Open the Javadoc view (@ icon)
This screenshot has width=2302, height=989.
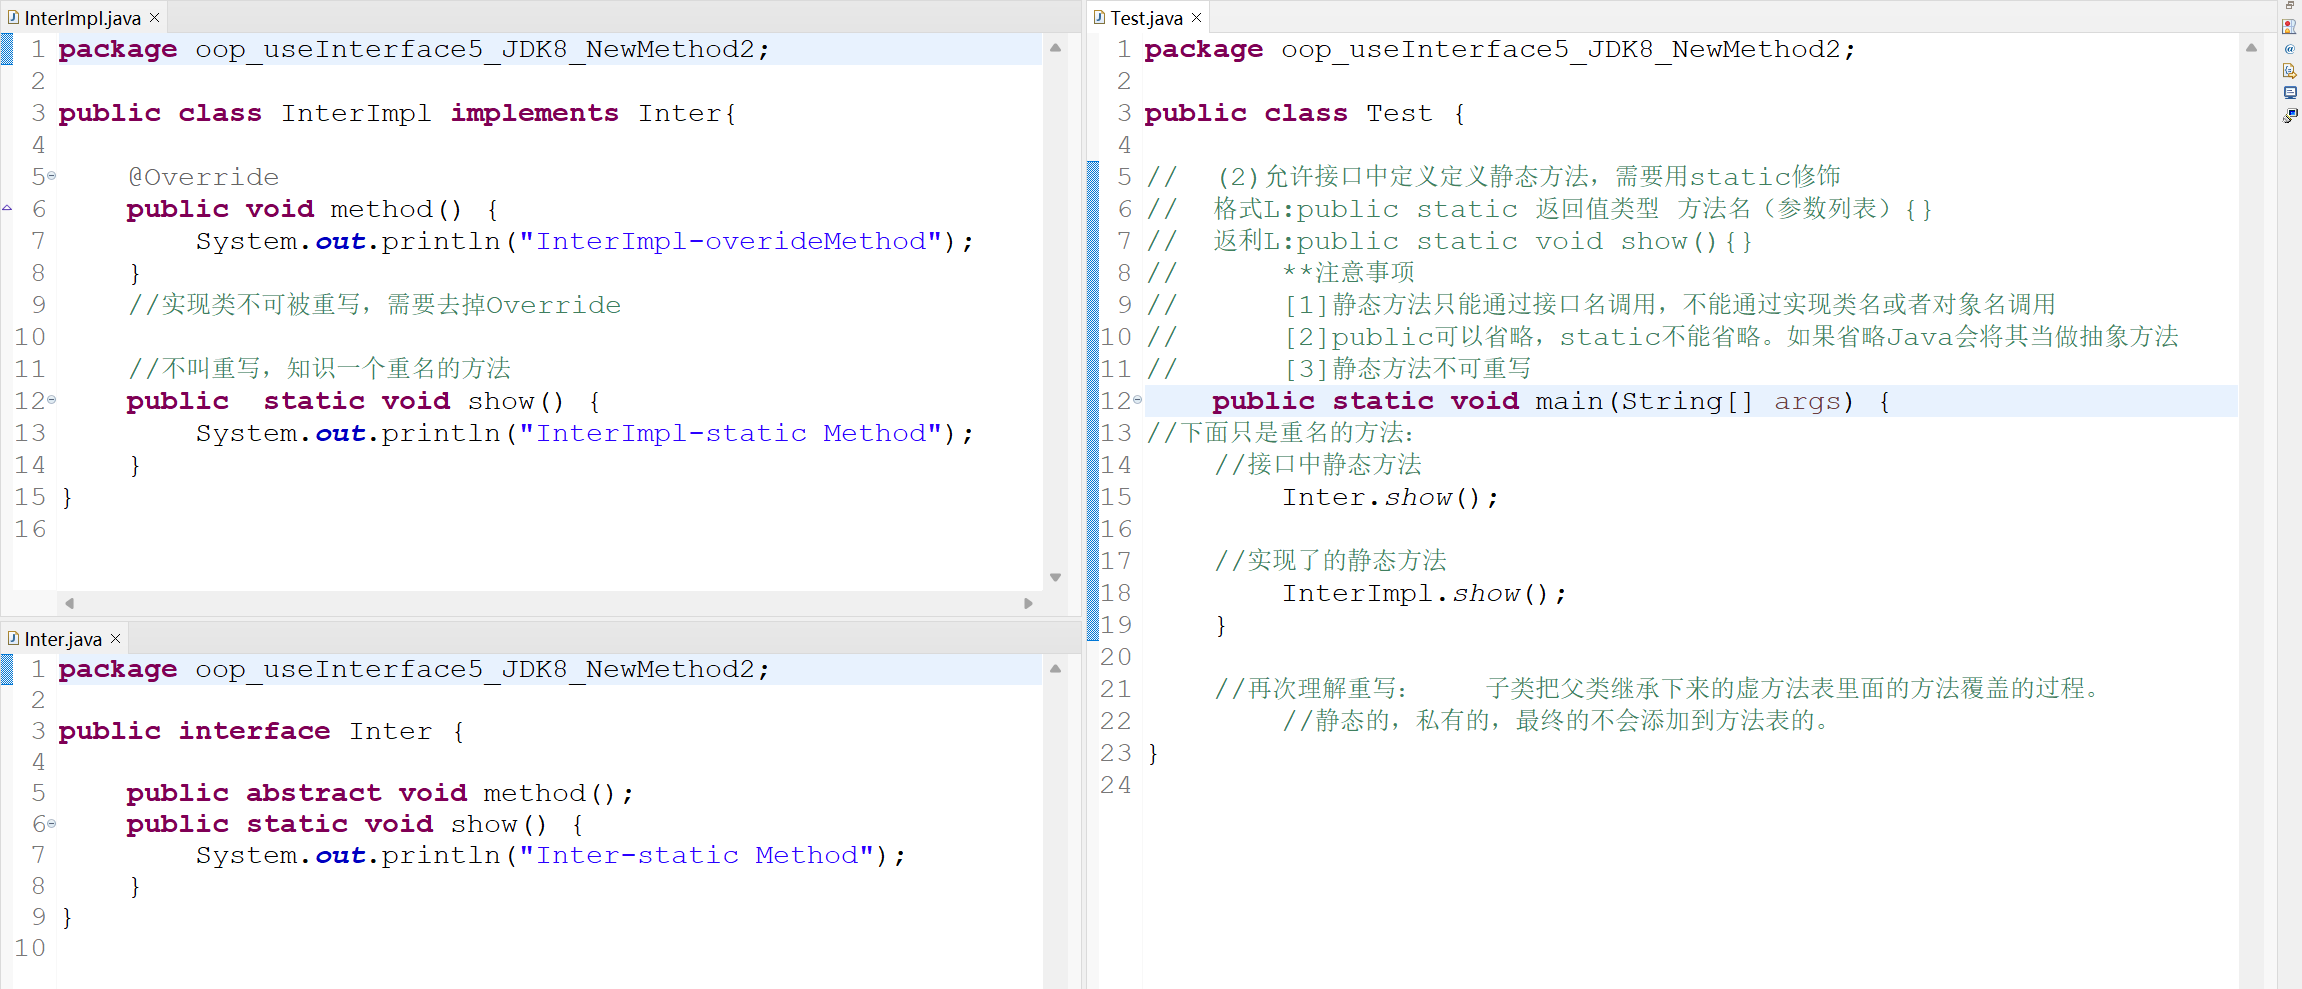coord(2290,49)
